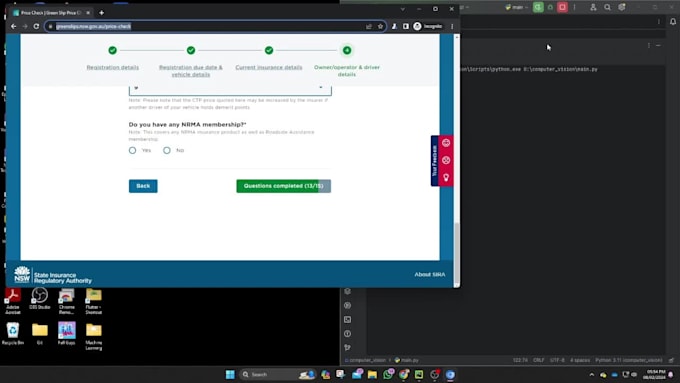The height and width of the screenshot is (383, 680).
Task: Hide the PyCharm Run tool window
Action: (x=658, y=46)
